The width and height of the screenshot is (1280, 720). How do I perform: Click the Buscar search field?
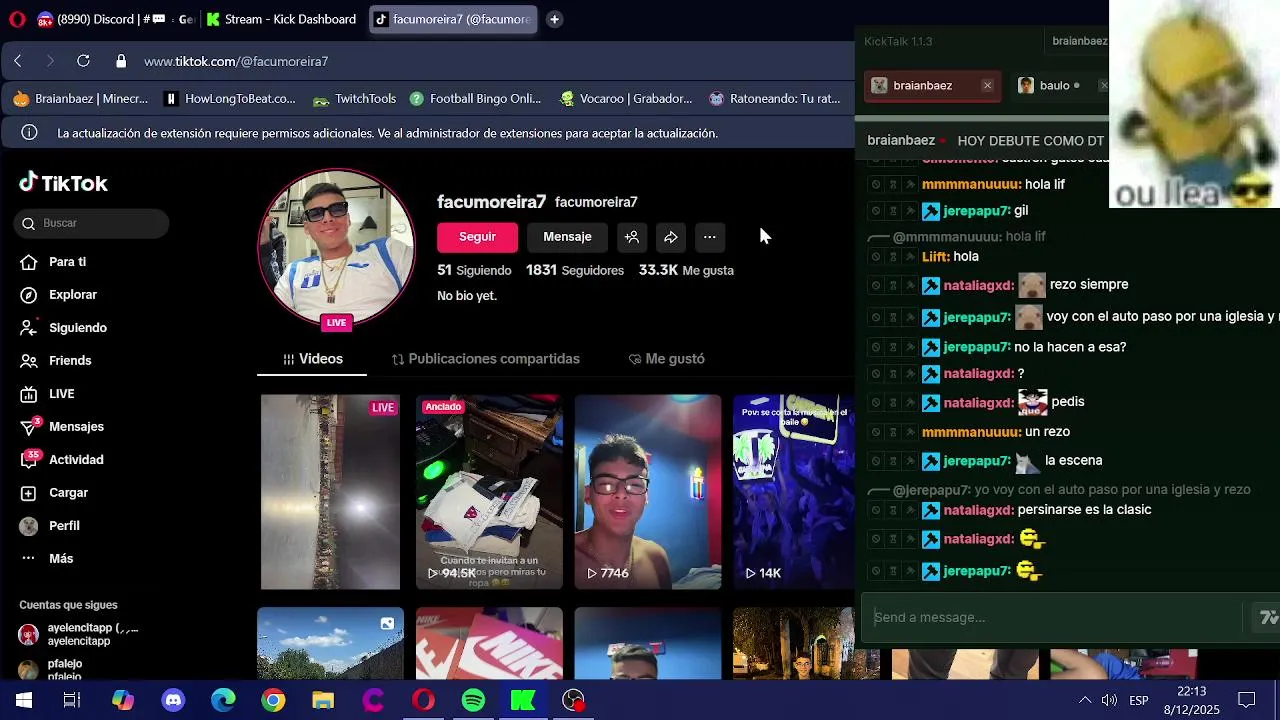pos(92,223)
